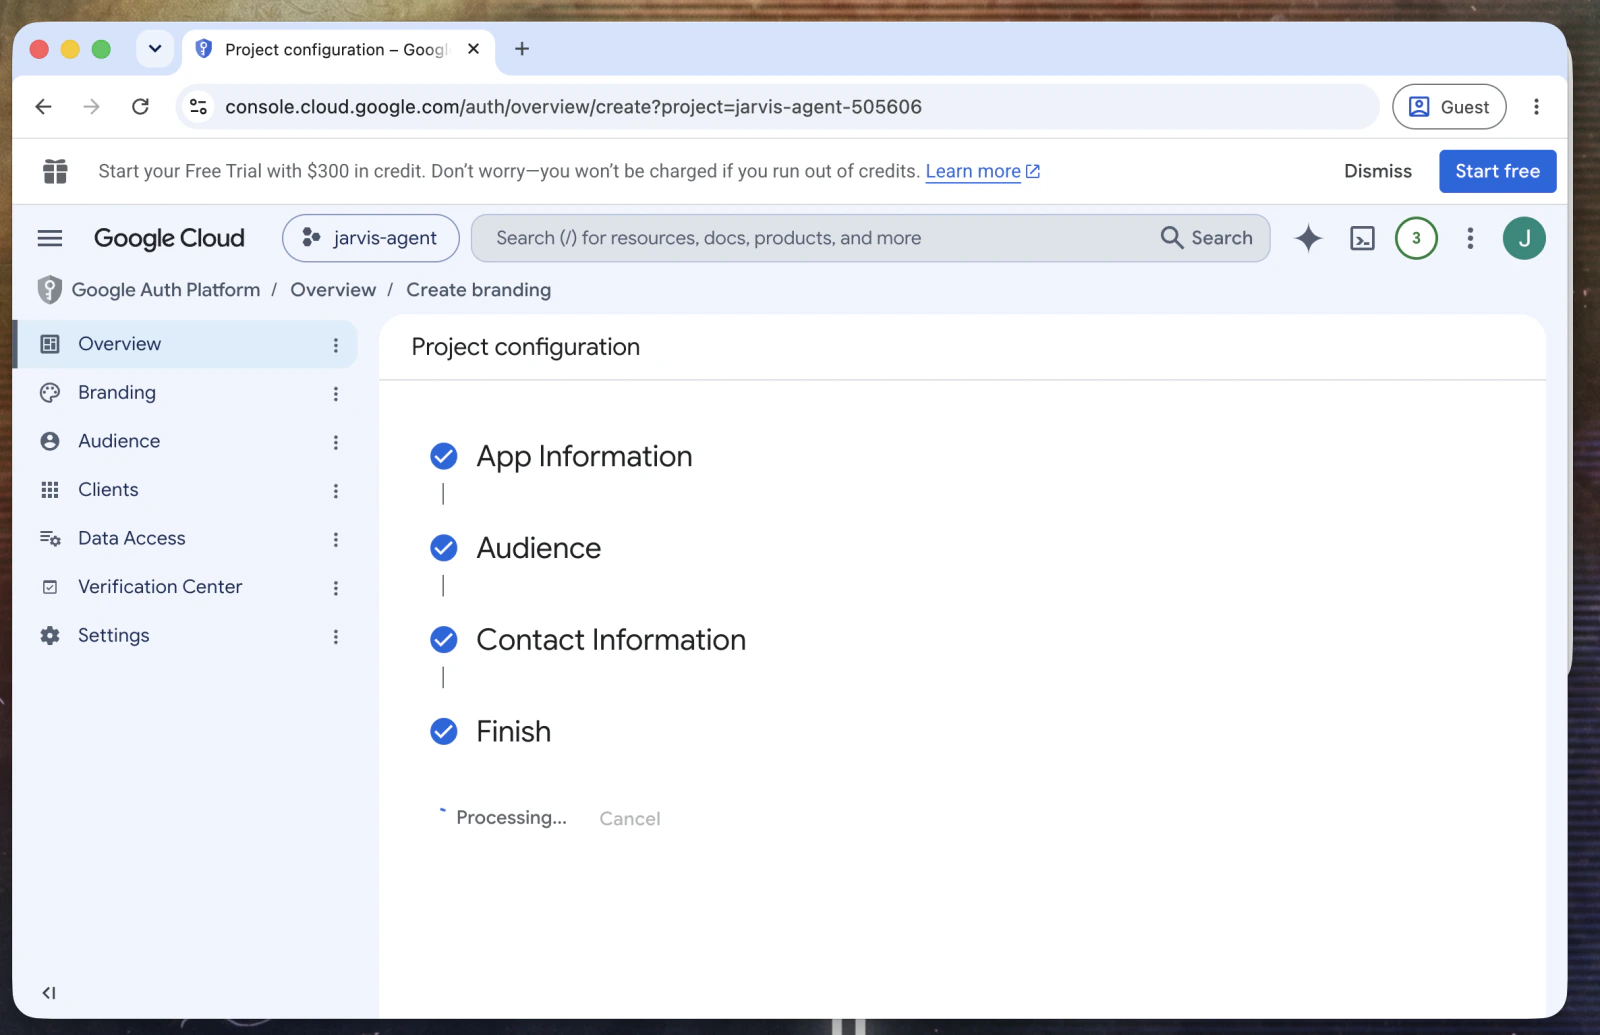Switch to the Project configuration browser tab
1600x1035 pixels.
(338, 50)
